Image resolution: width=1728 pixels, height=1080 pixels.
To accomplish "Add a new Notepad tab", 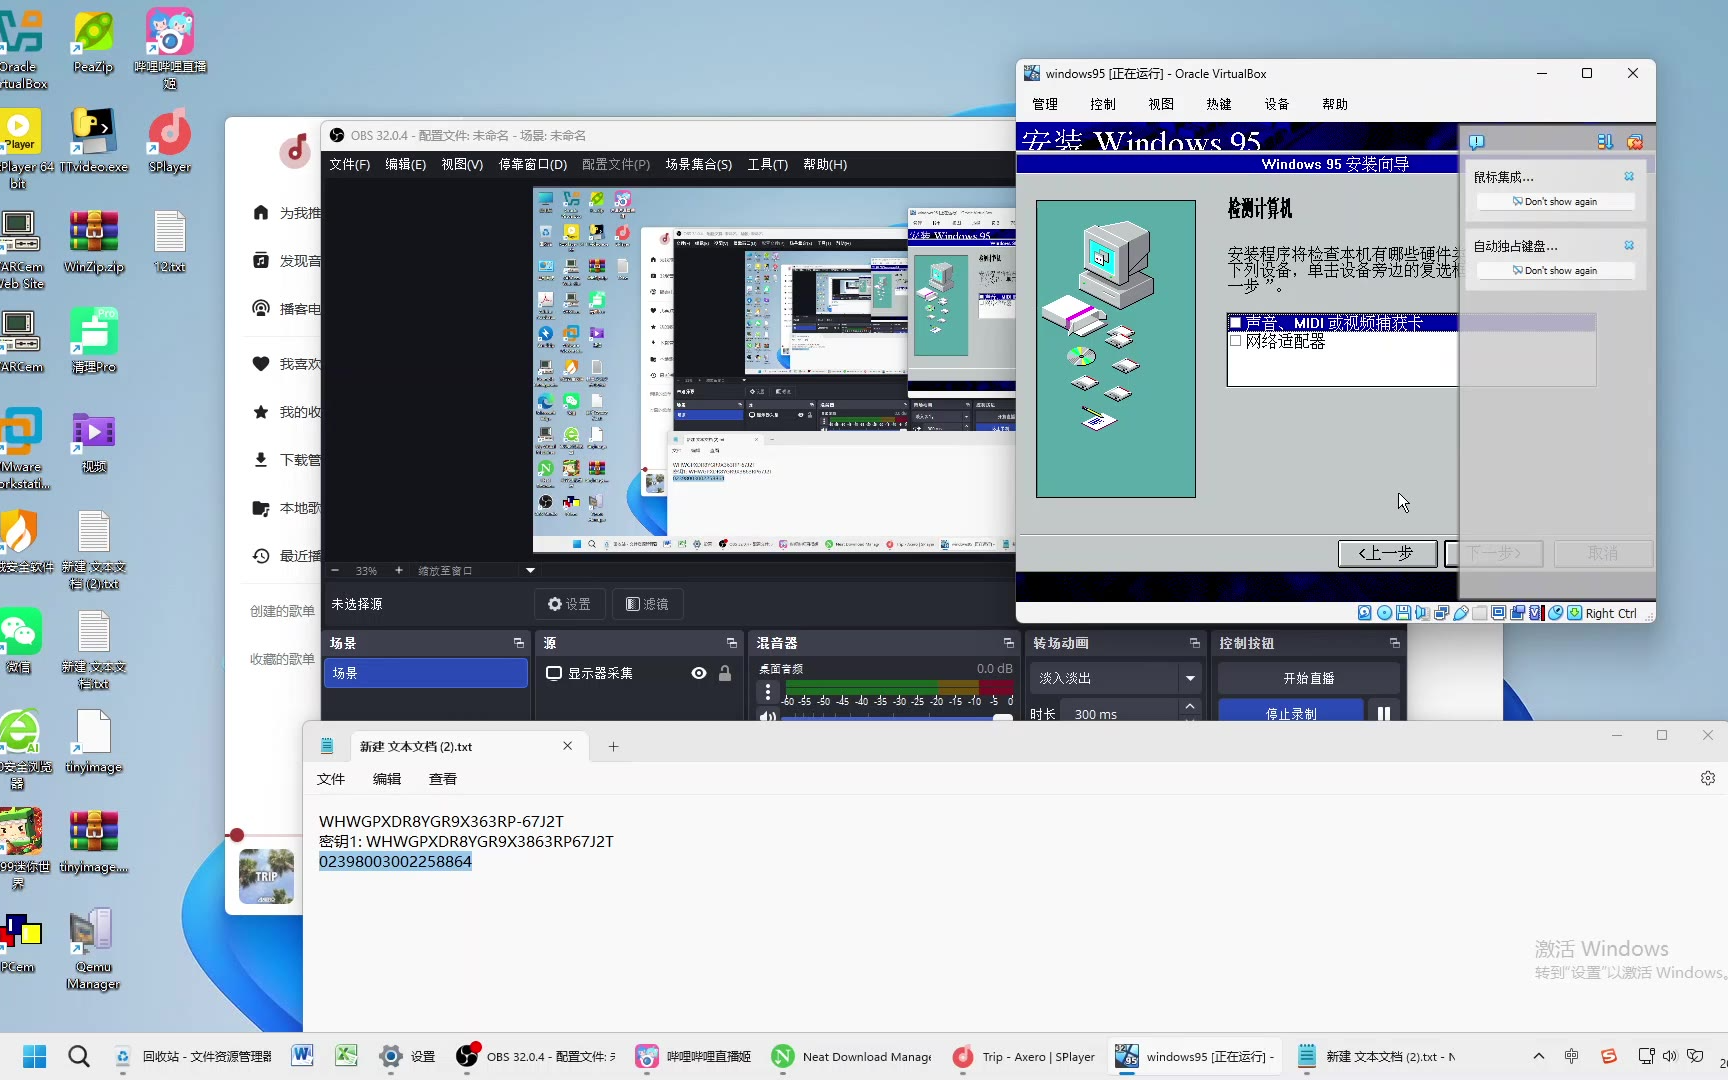I will (613, 746).
